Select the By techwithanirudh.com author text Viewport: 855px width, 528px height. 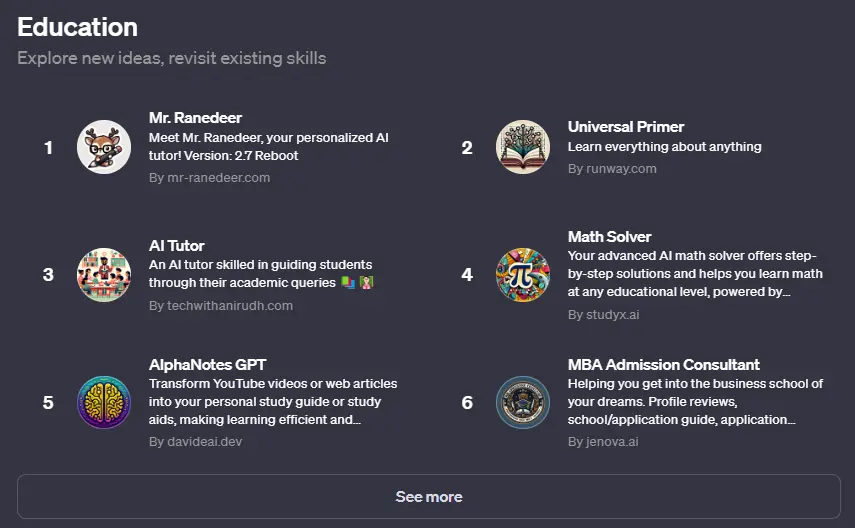tap(221, 305)
